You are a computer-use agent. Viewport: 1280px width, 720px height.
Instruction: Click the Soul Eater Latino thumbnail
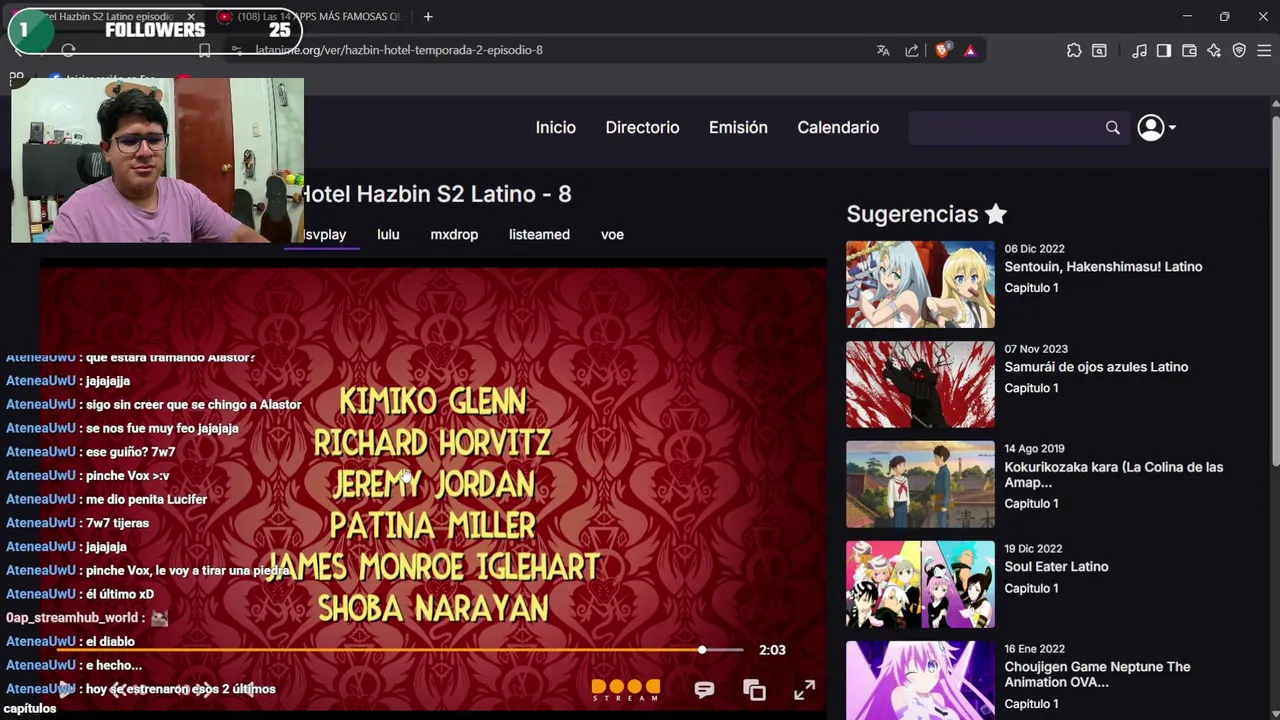point(920,584)
